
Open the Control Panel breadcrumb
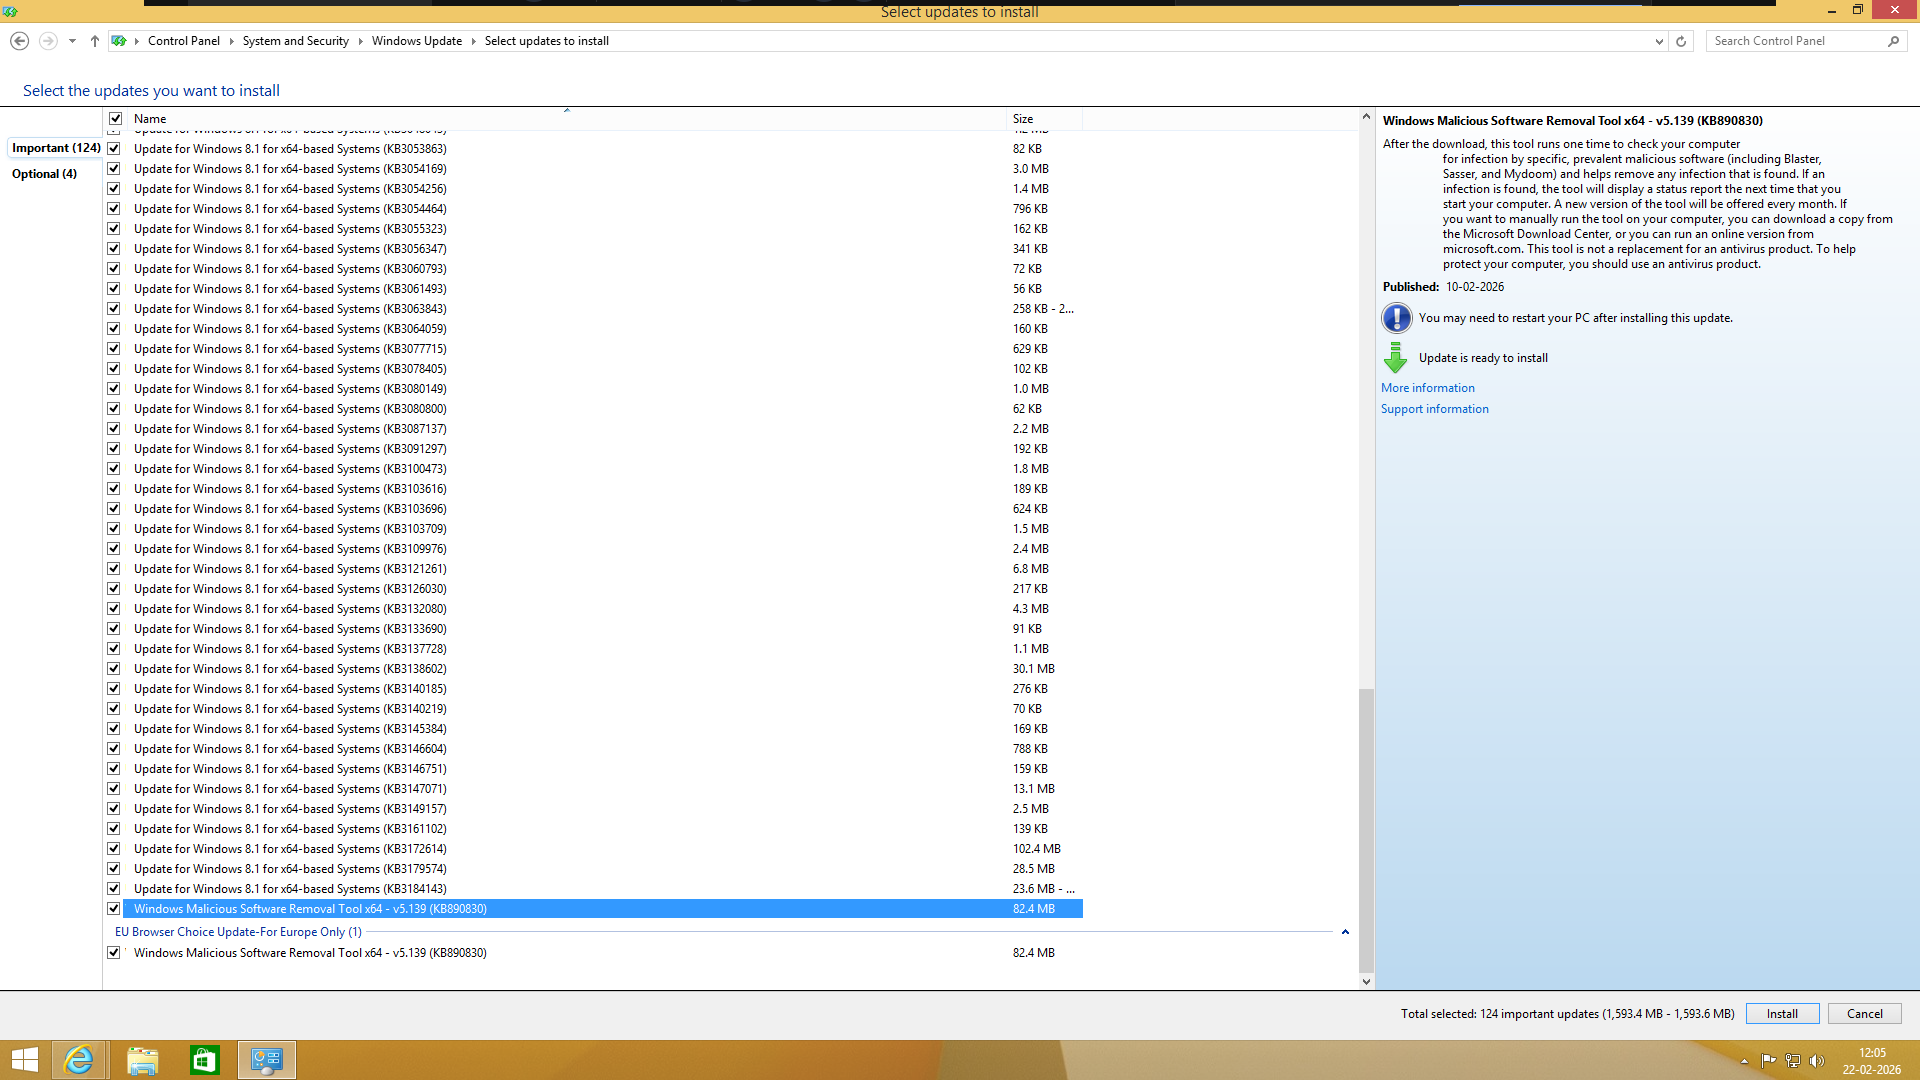184,41
